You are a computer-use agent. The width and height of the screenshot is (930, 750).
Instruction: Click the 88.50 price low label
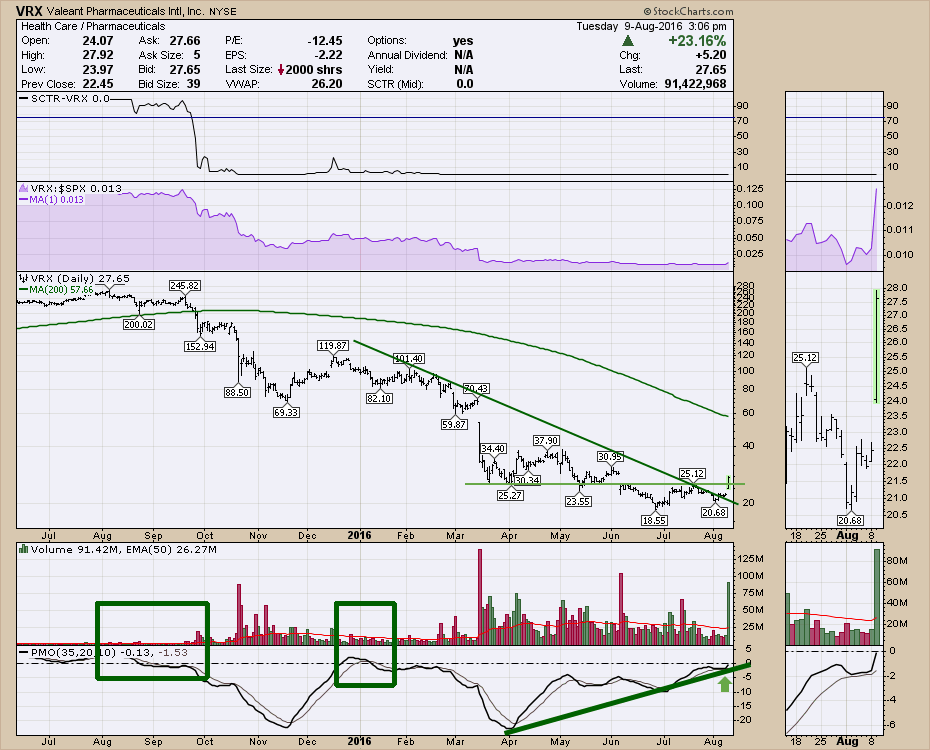pyautogui.click(x=237, y=392)
